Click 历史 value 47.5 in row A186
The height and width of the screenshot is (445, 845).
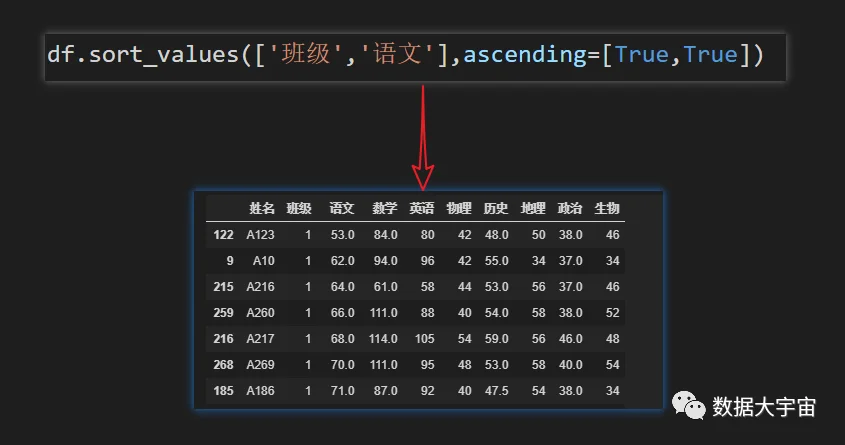click(496, 391)
